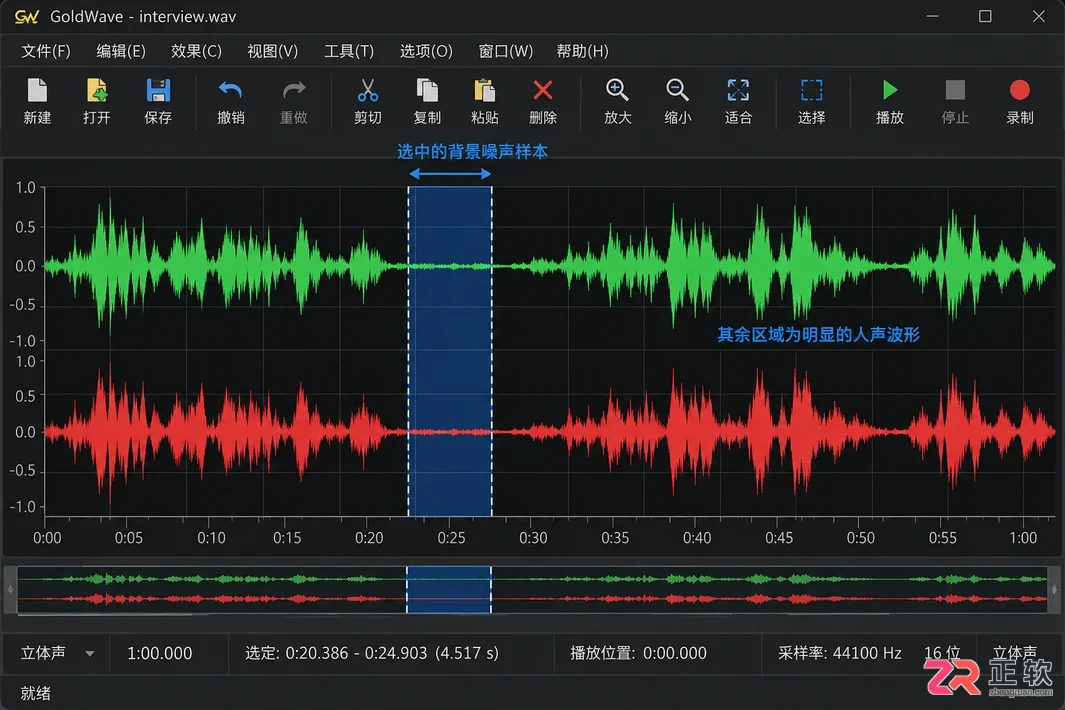Open the 视图(V) menu
The height and width of the screenshot is (710, 1065).
[x=272, y=51]
